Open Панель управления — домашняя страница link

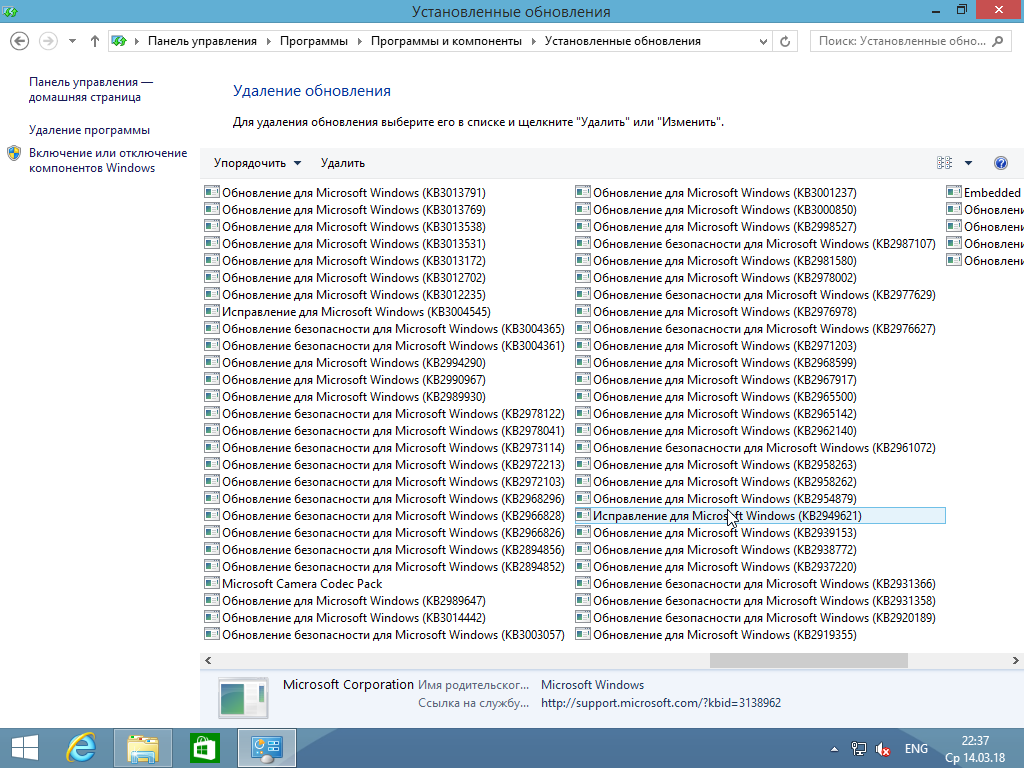(x=90, y=89)
